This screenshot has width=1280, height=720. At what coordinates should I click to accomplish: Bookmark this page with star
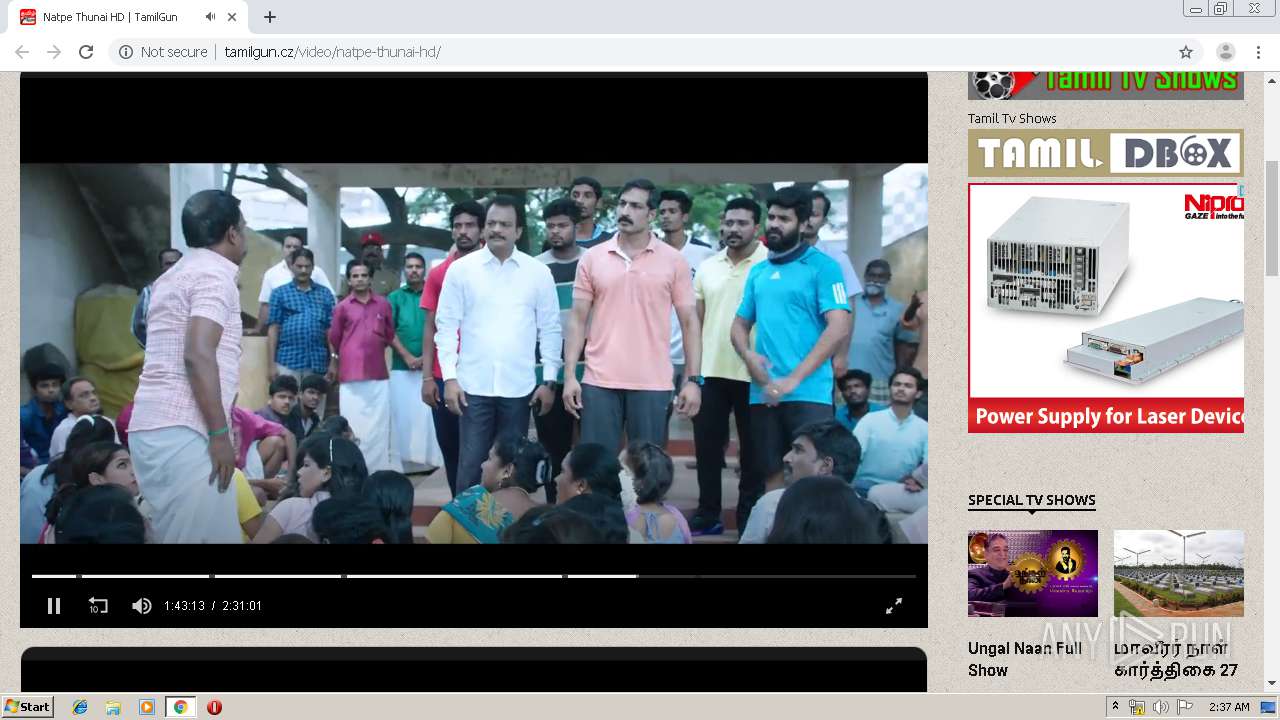tap(1186, 52)
